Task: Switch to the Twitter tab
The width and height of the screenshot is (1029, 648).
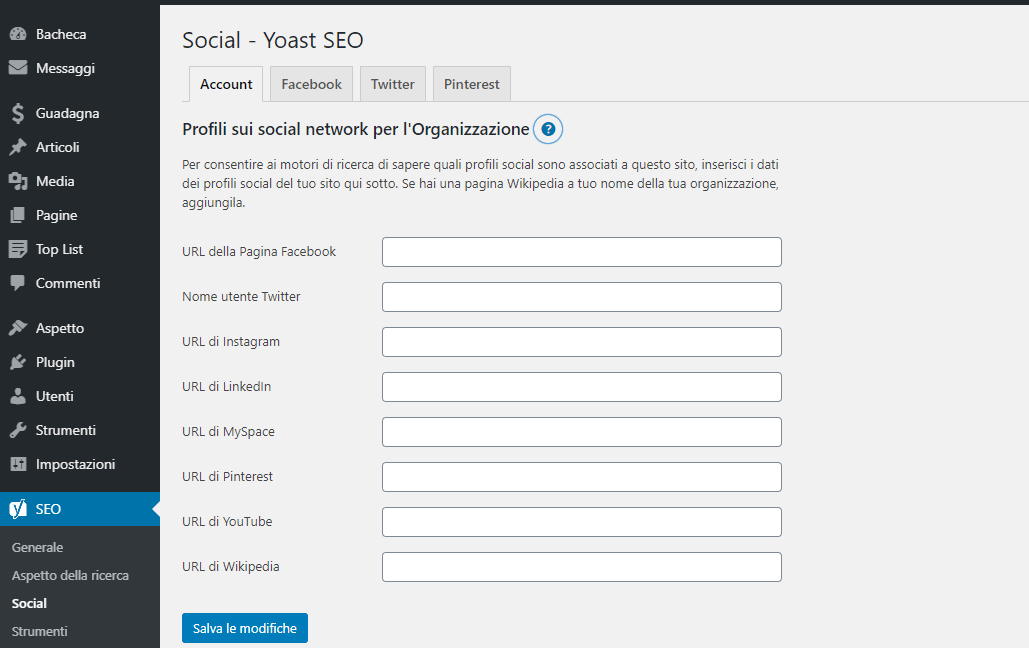Action: tap(392, 84)
